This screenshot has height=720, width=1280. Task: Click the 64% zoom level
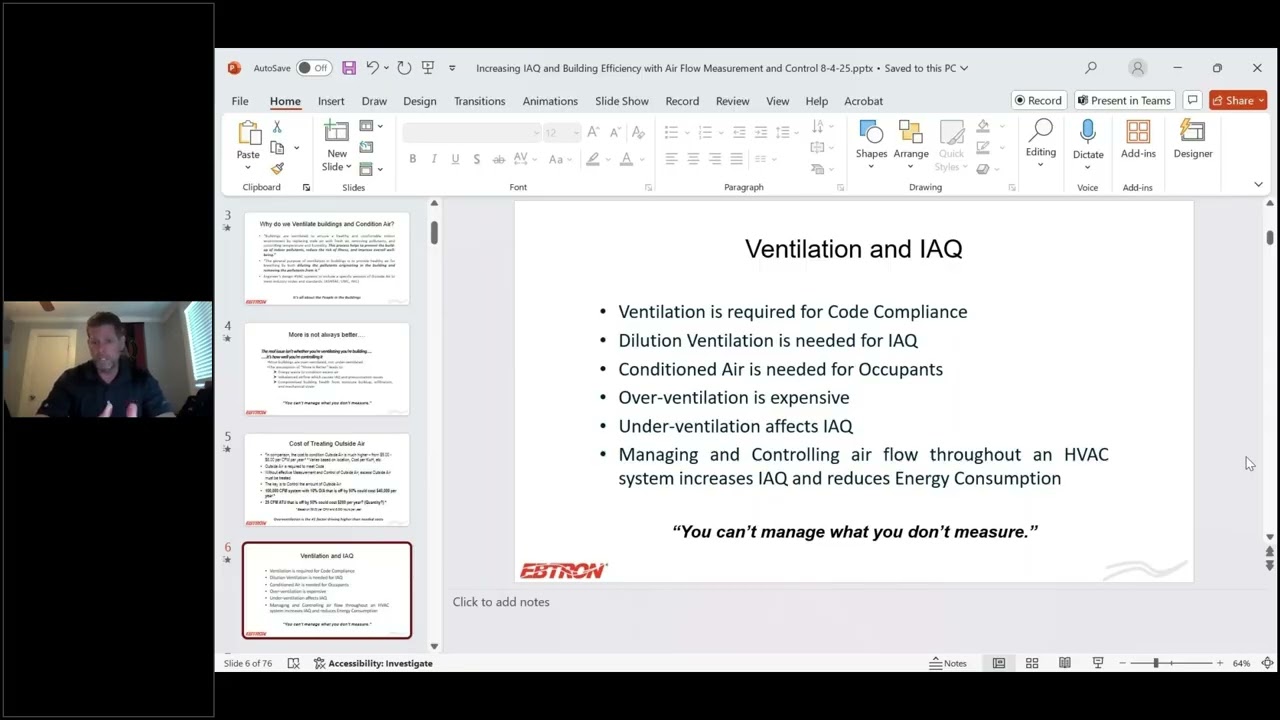click(1241, 663)
